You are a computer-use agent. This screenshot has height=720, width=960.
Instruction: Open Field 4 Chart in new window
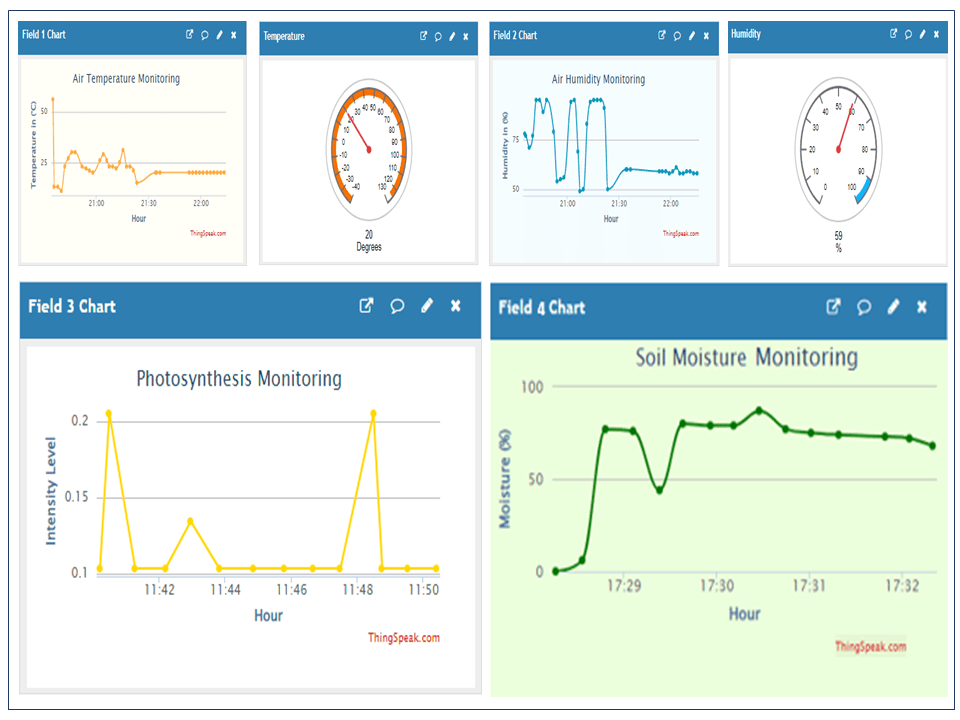(x=833, y=307)
